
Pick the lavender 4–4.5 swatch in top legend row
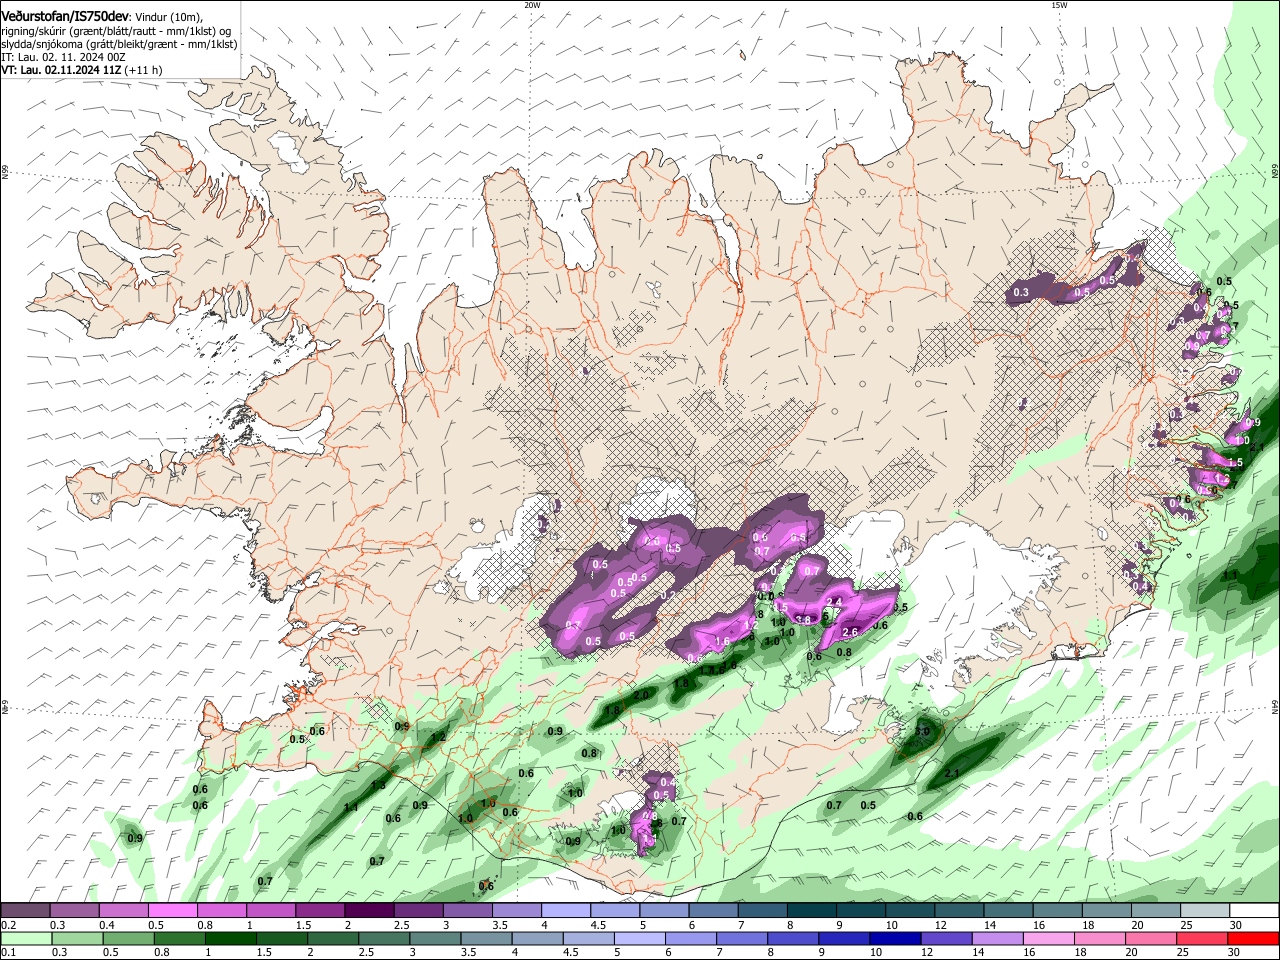(564, 911)
